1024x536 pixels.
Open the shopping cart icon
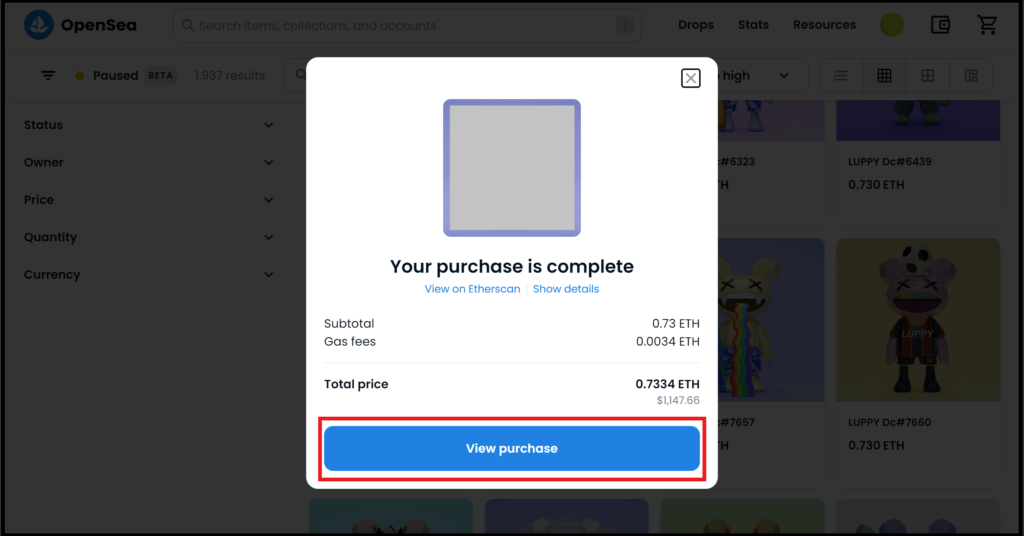987,25
